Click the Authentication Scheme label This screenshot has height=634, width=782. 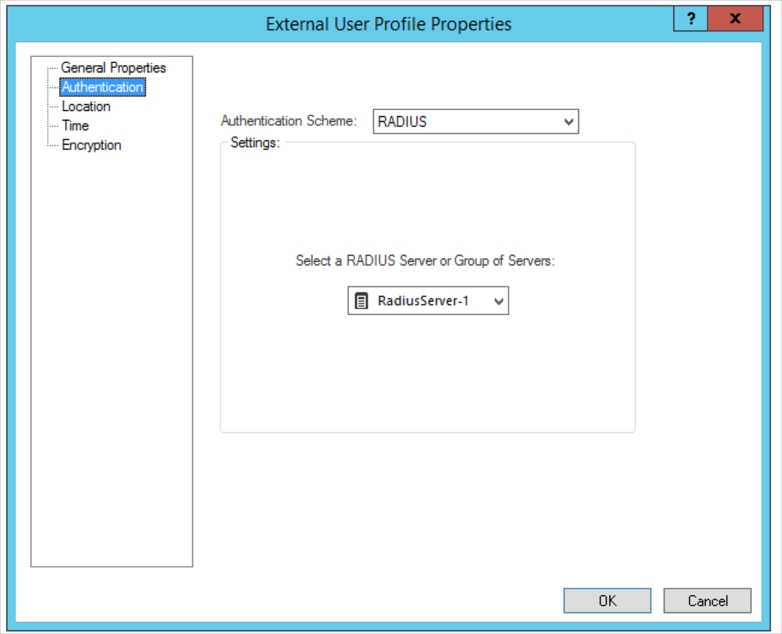[288, 121]
